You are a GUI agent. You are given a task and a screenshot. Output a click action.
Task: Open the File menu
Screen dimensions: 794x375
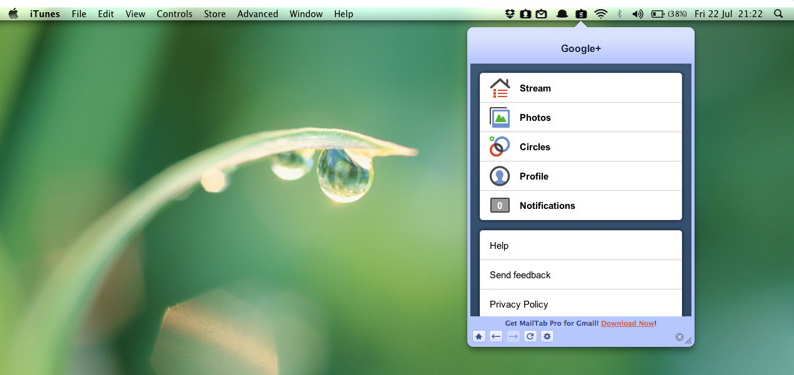[79, 14]
